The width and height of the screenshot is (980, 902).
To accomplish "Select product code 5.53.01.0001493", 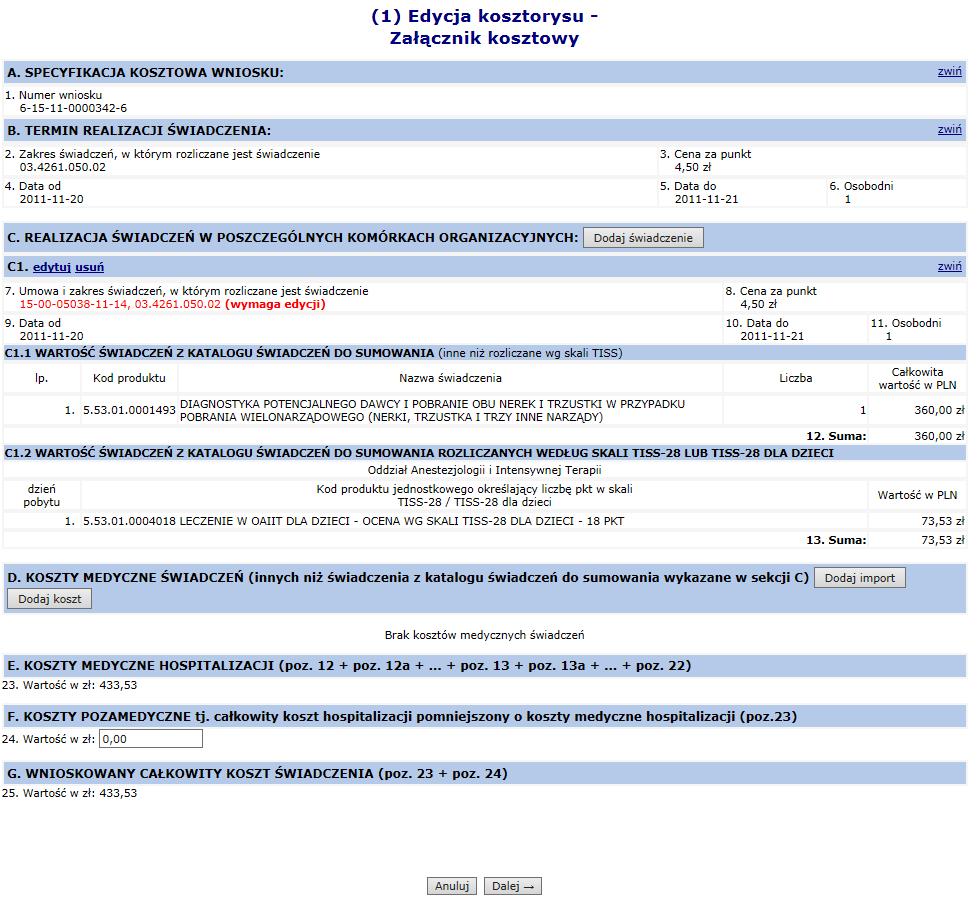I will click(x=129, y=411).
